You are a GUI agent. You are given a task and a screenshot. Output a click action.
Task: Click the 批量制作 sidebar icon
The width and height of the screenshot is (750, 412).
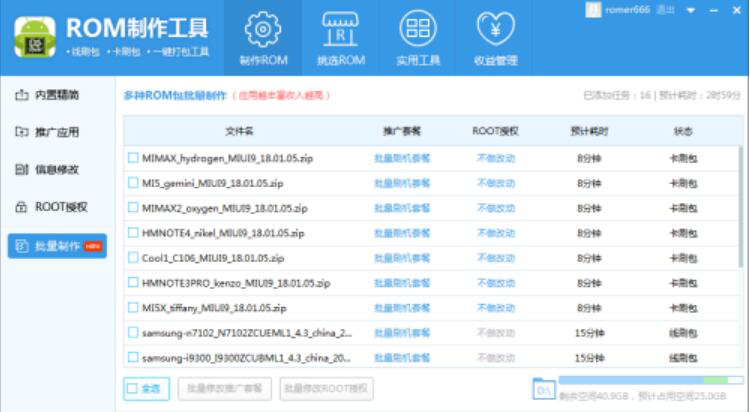(22, 246)
